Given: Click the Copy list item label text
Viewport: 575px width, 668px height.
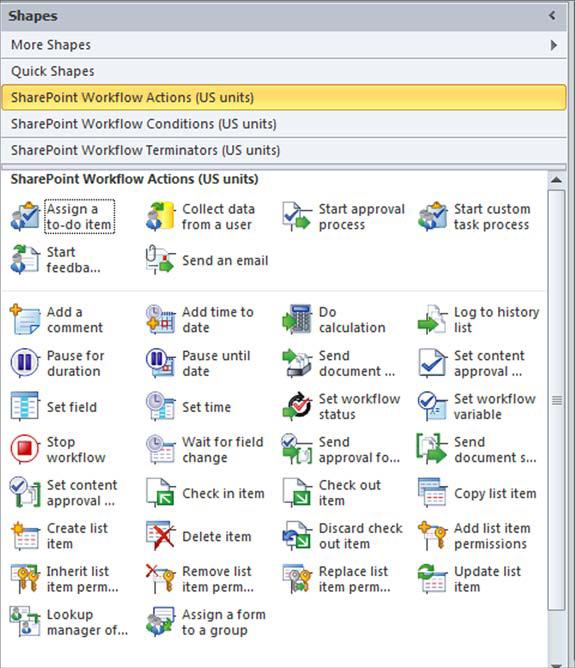Looking at the screenshot, I should pos(495,493).
